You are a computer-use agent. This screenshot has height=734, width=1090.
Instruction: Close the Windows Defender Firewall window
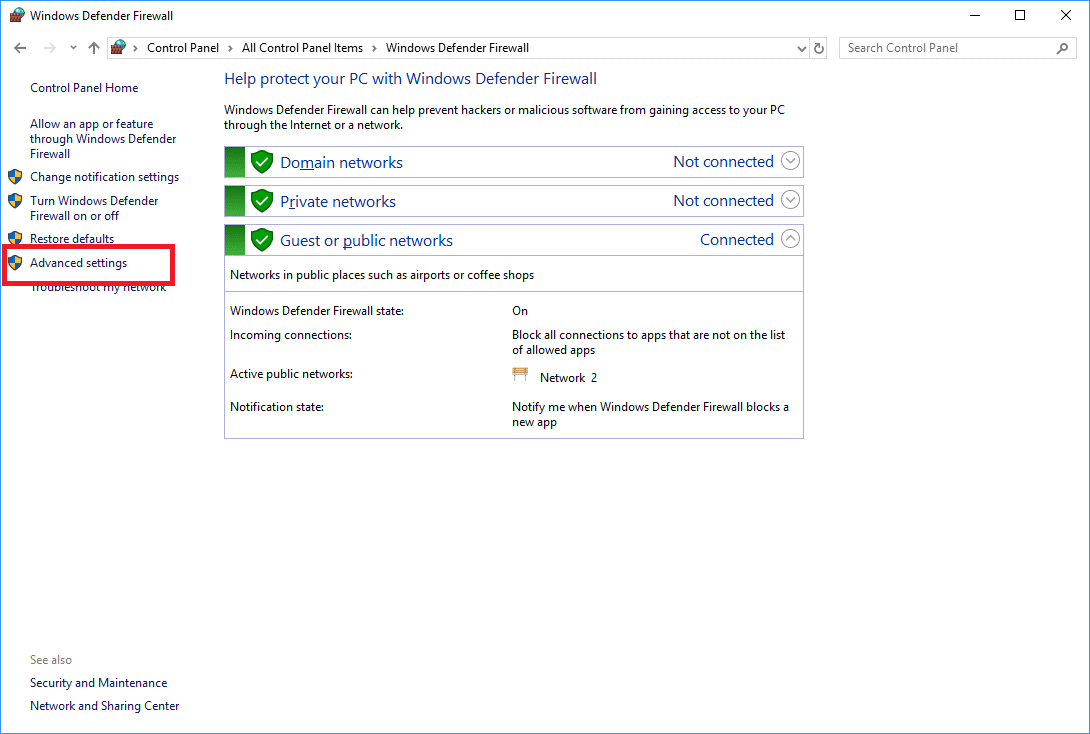[x=1066, y=15]
